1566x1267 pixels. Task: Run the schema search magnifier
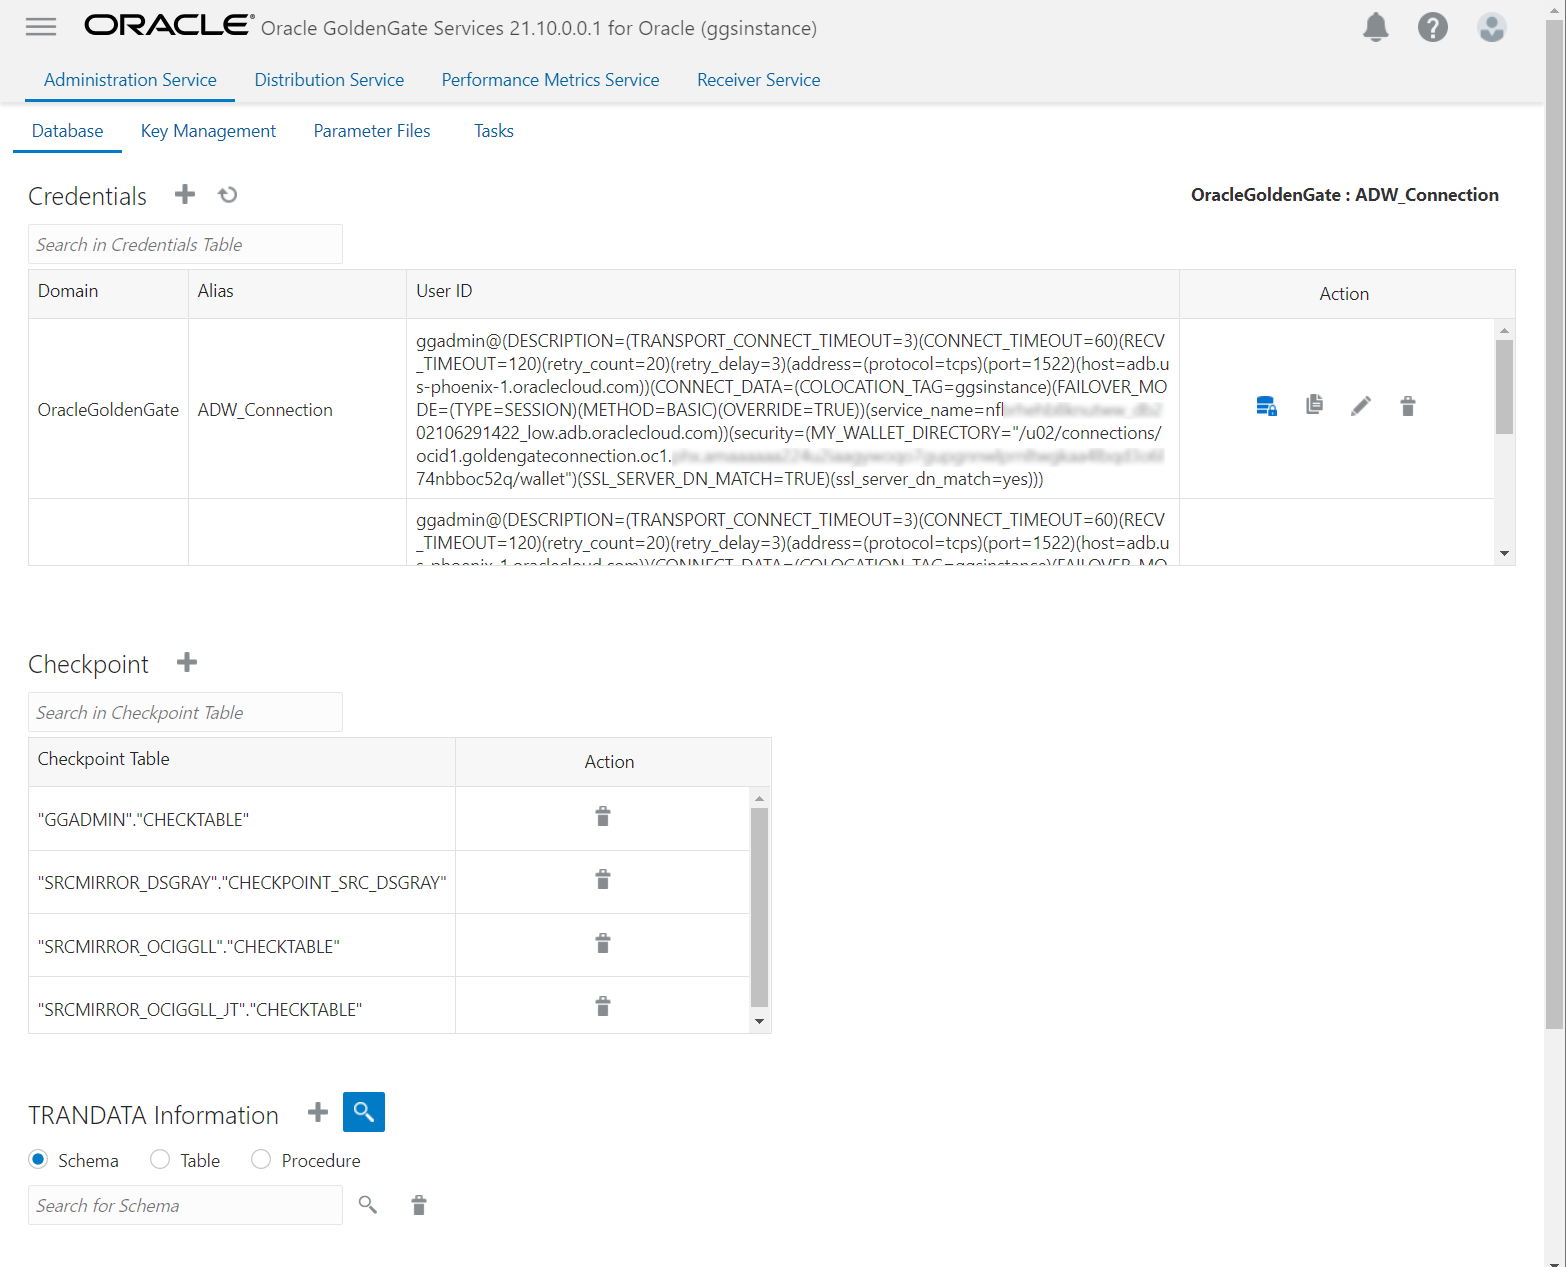coord(368,1205)
